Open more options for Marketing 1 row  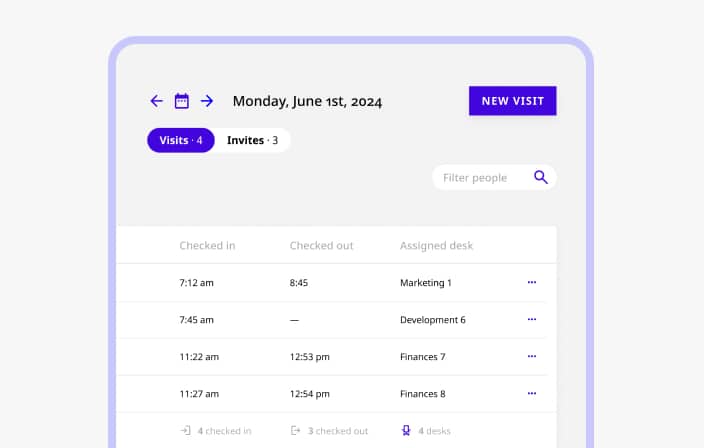coord(531,283)
